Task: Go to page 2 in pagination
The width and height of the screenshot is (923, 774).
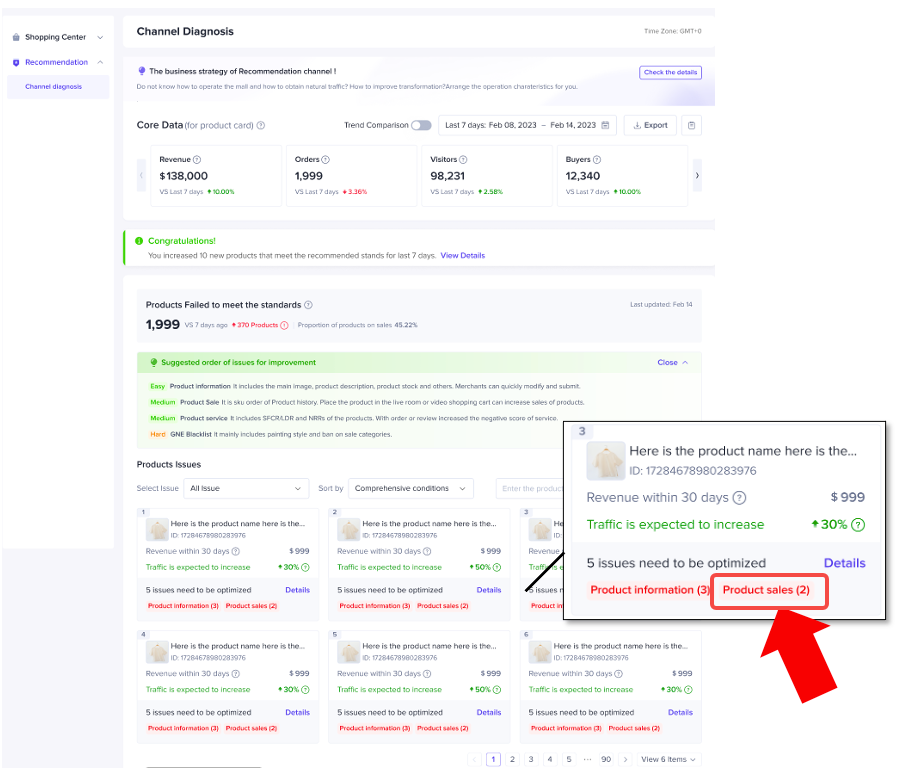Action: tap(512, 760)
